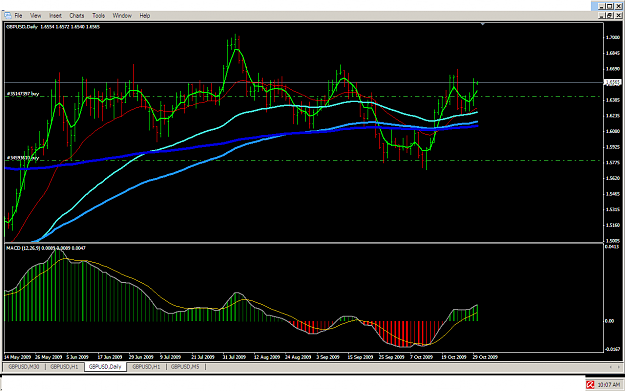Click the 10:07 AM system clock

click(609, 385)
